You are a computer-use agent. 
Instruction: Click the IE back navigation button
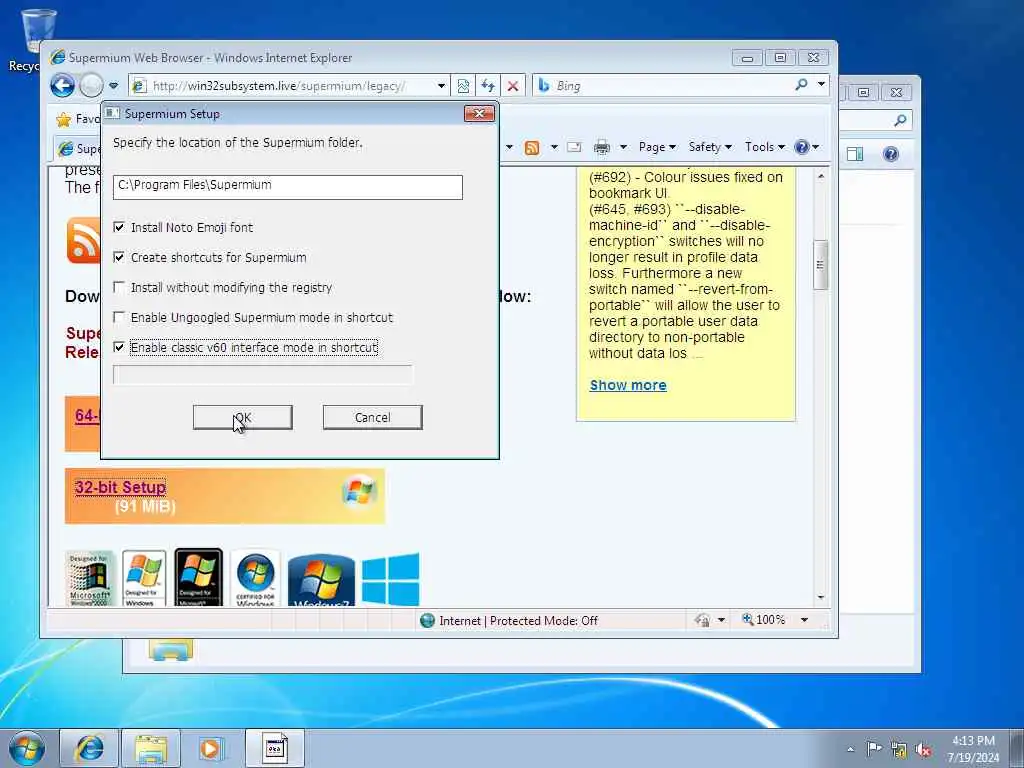63,86
